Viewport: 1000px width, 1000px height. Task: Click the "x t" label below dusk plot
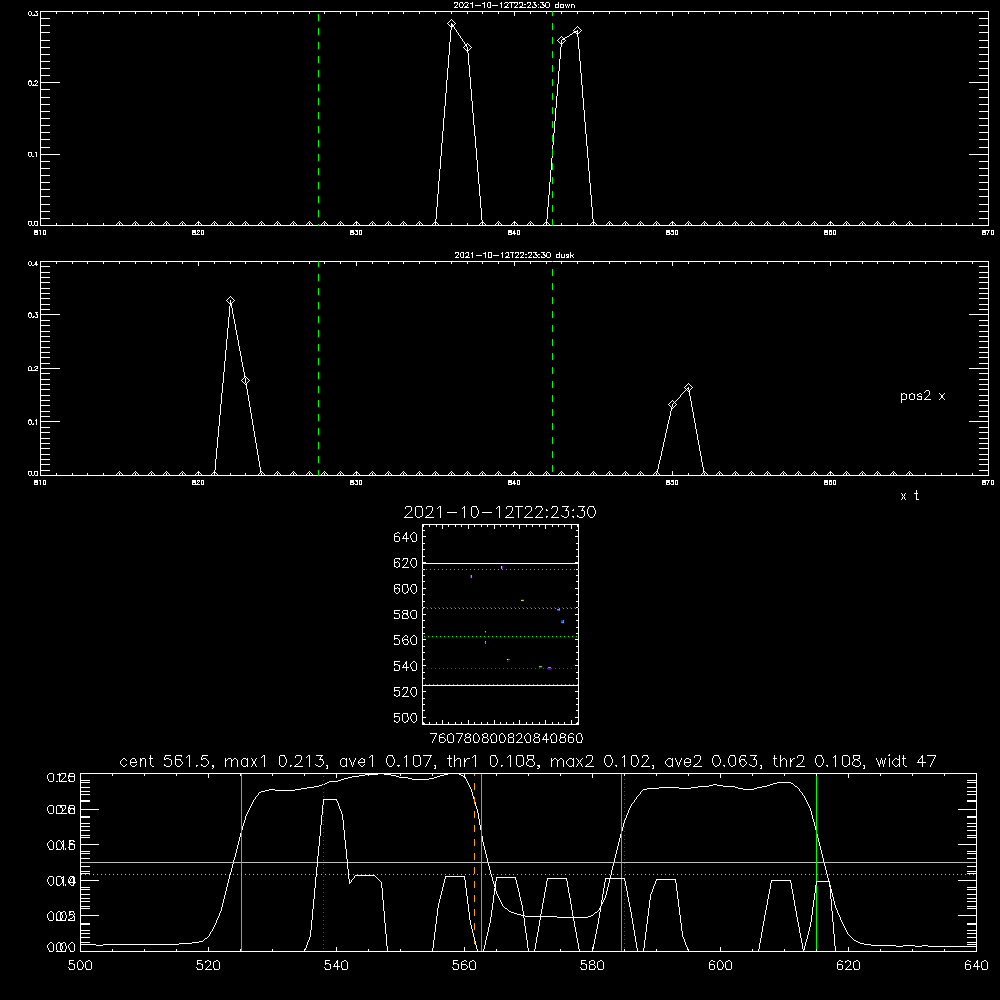(x=909, y=496)
